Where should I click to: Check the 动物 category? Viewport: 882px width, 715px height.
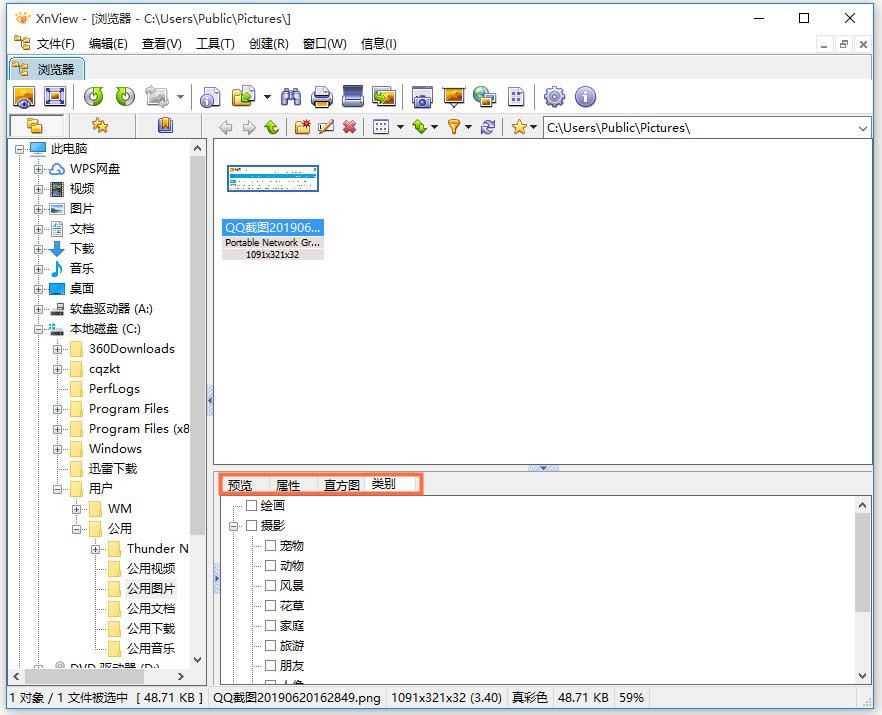click(x=271, y=565)
